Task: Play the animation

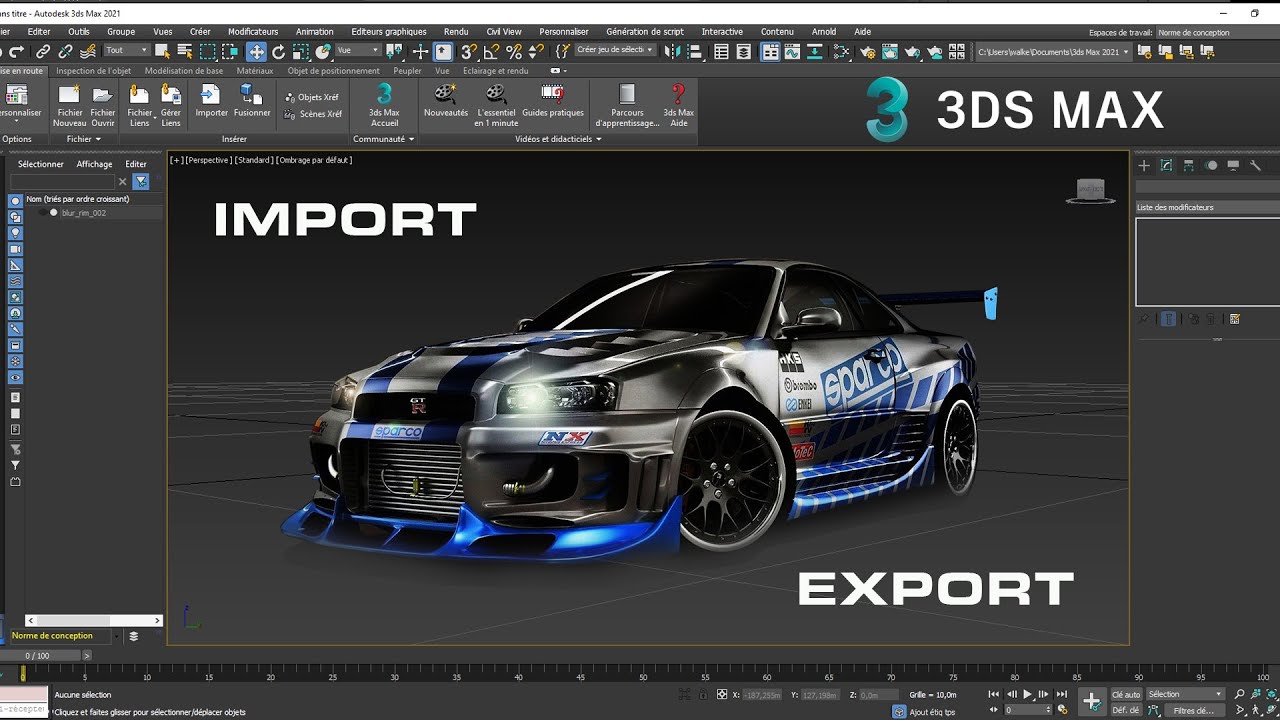Action: point(1027,694)
